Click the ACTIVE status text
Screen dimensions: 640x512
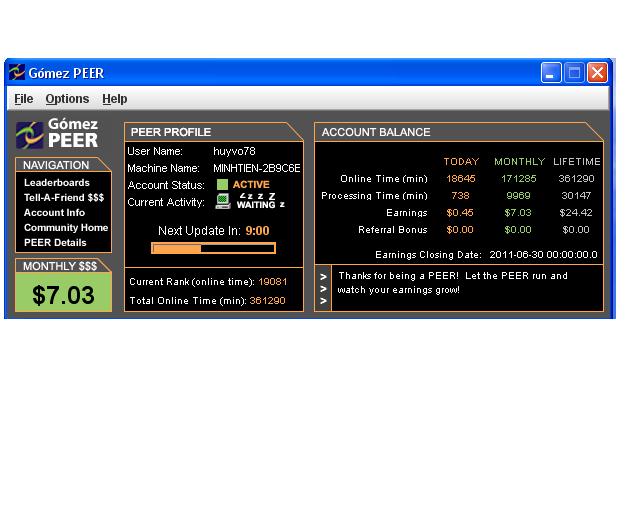(x=251, y=185)
